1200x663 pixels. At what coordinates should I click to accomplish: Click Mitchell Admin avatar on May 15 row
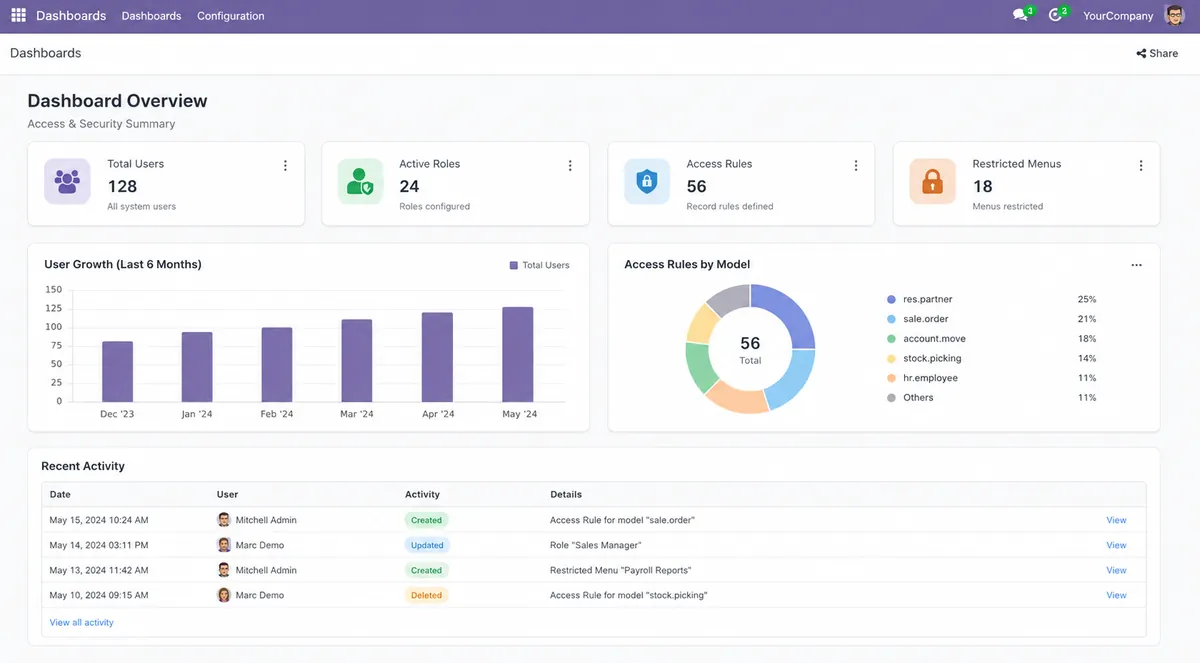tap(224, 520)
